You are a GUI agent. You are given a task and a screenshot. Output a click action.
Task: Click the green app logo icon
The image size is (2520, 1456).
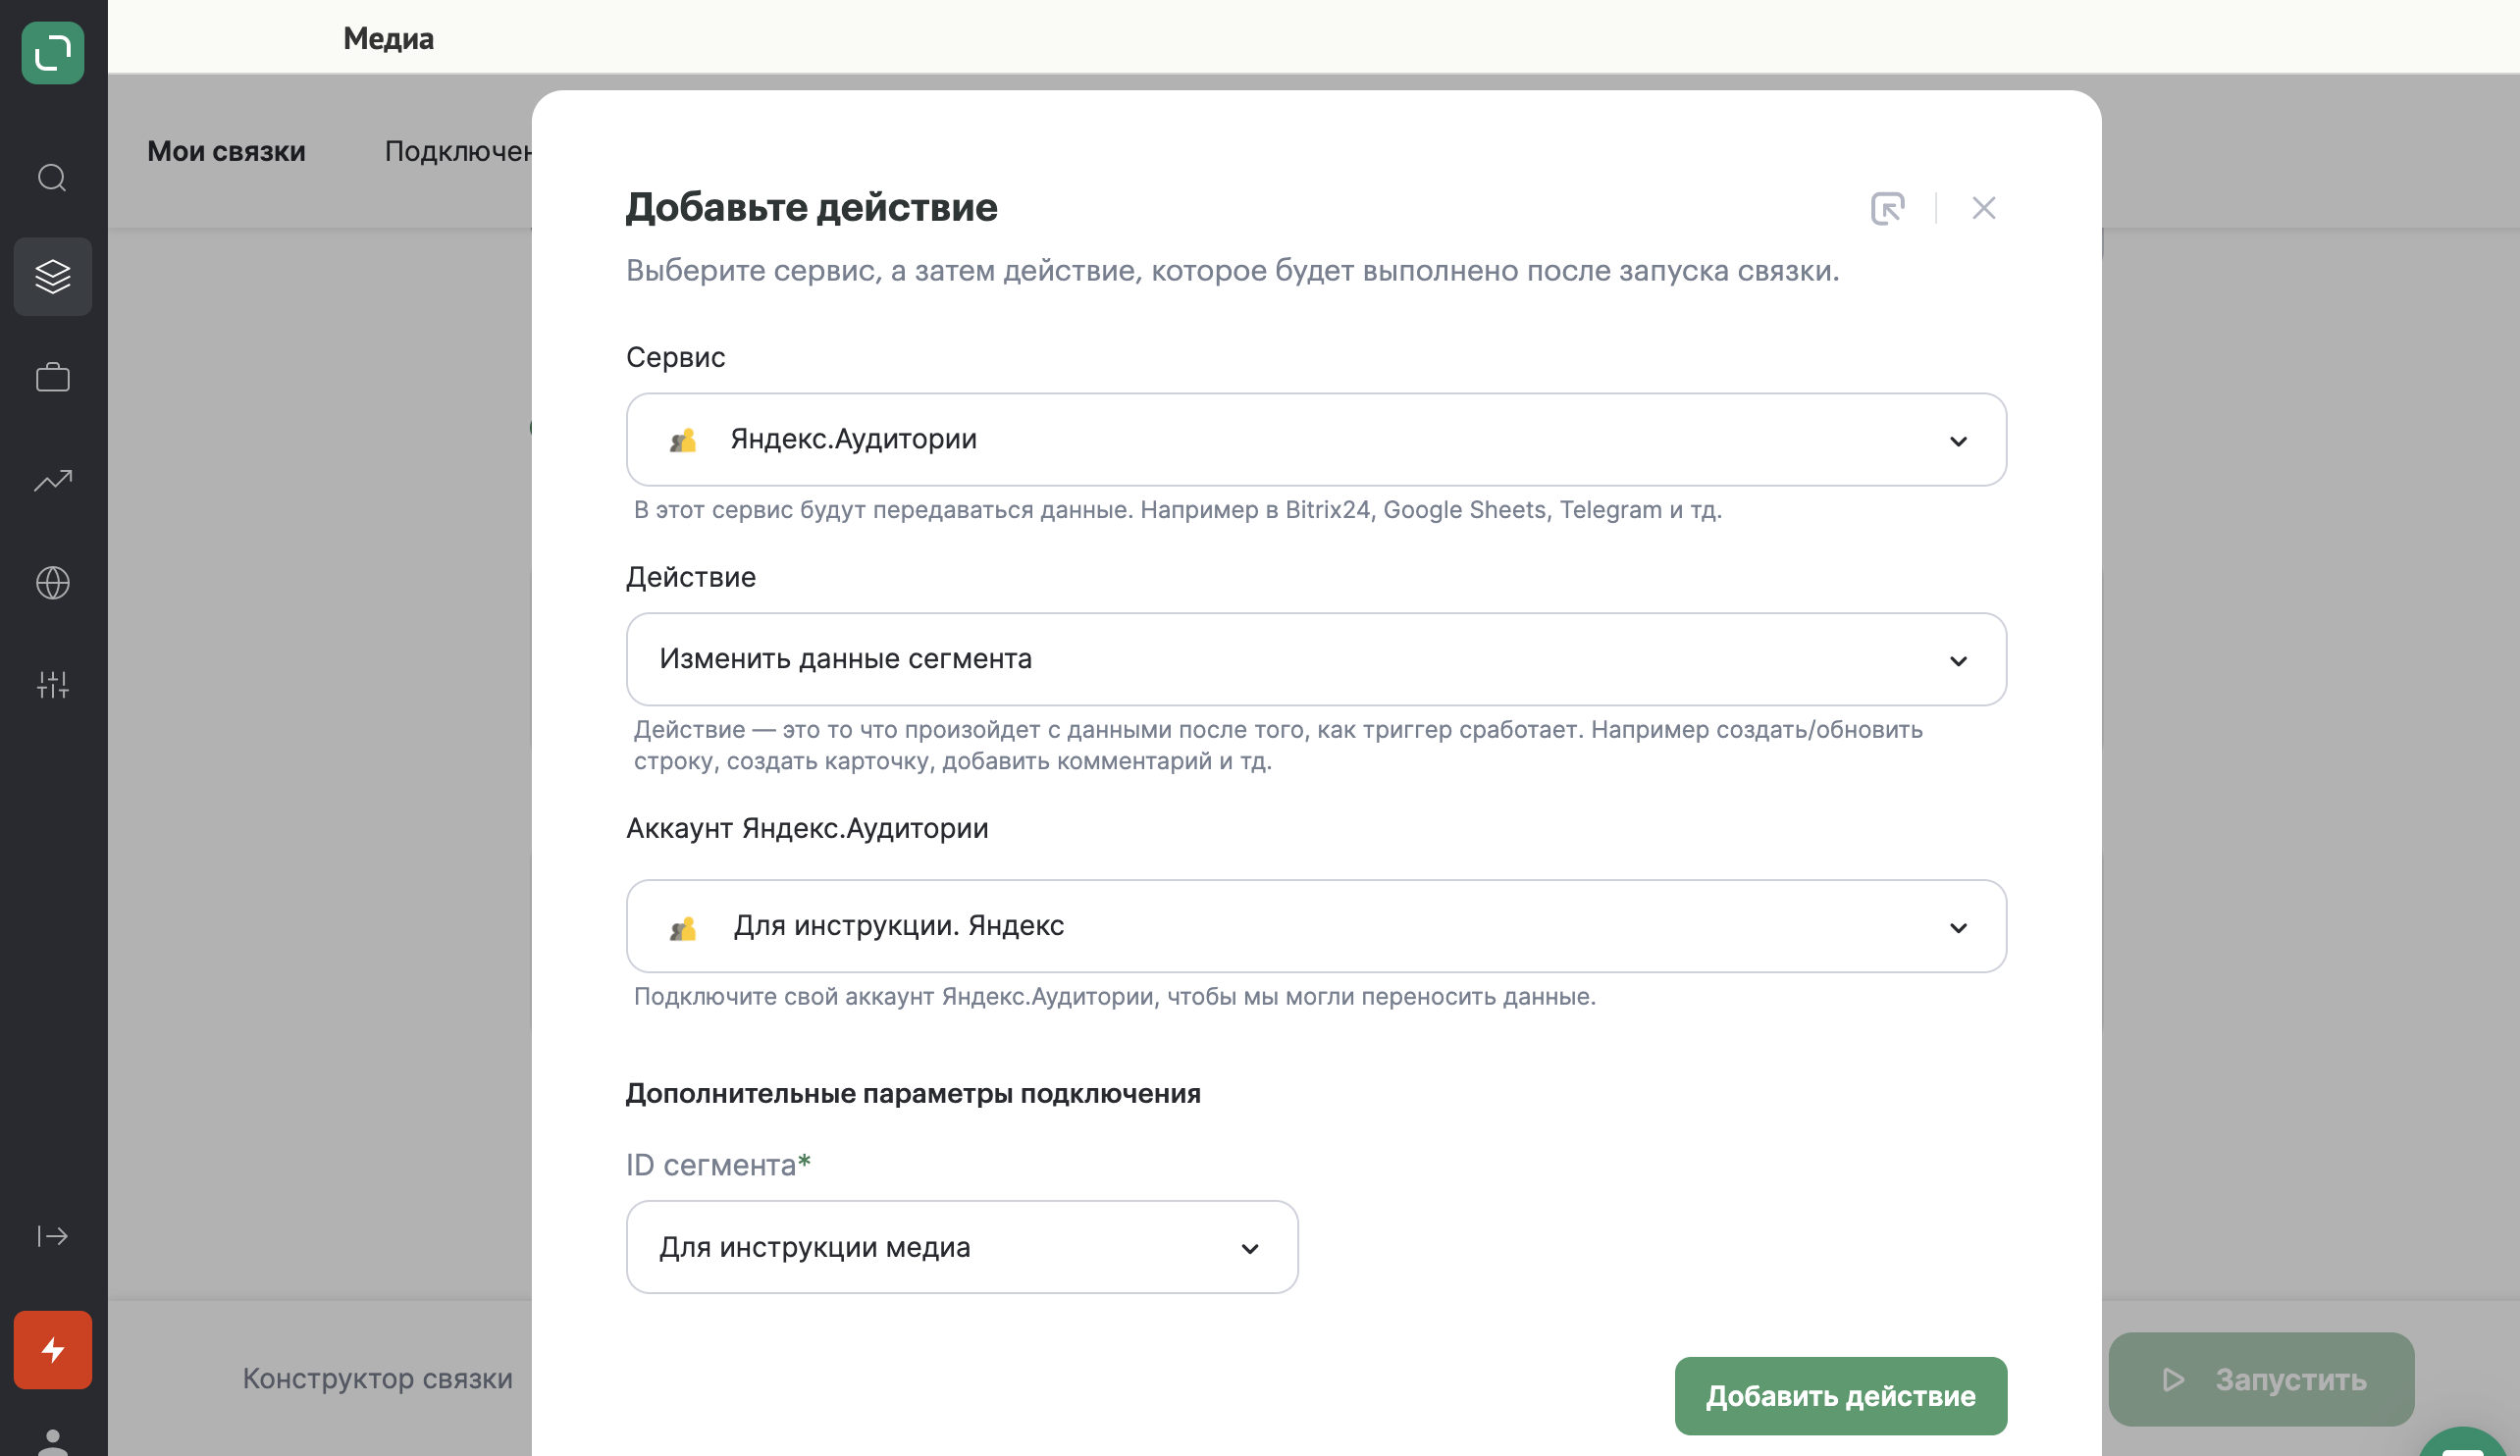53,53
